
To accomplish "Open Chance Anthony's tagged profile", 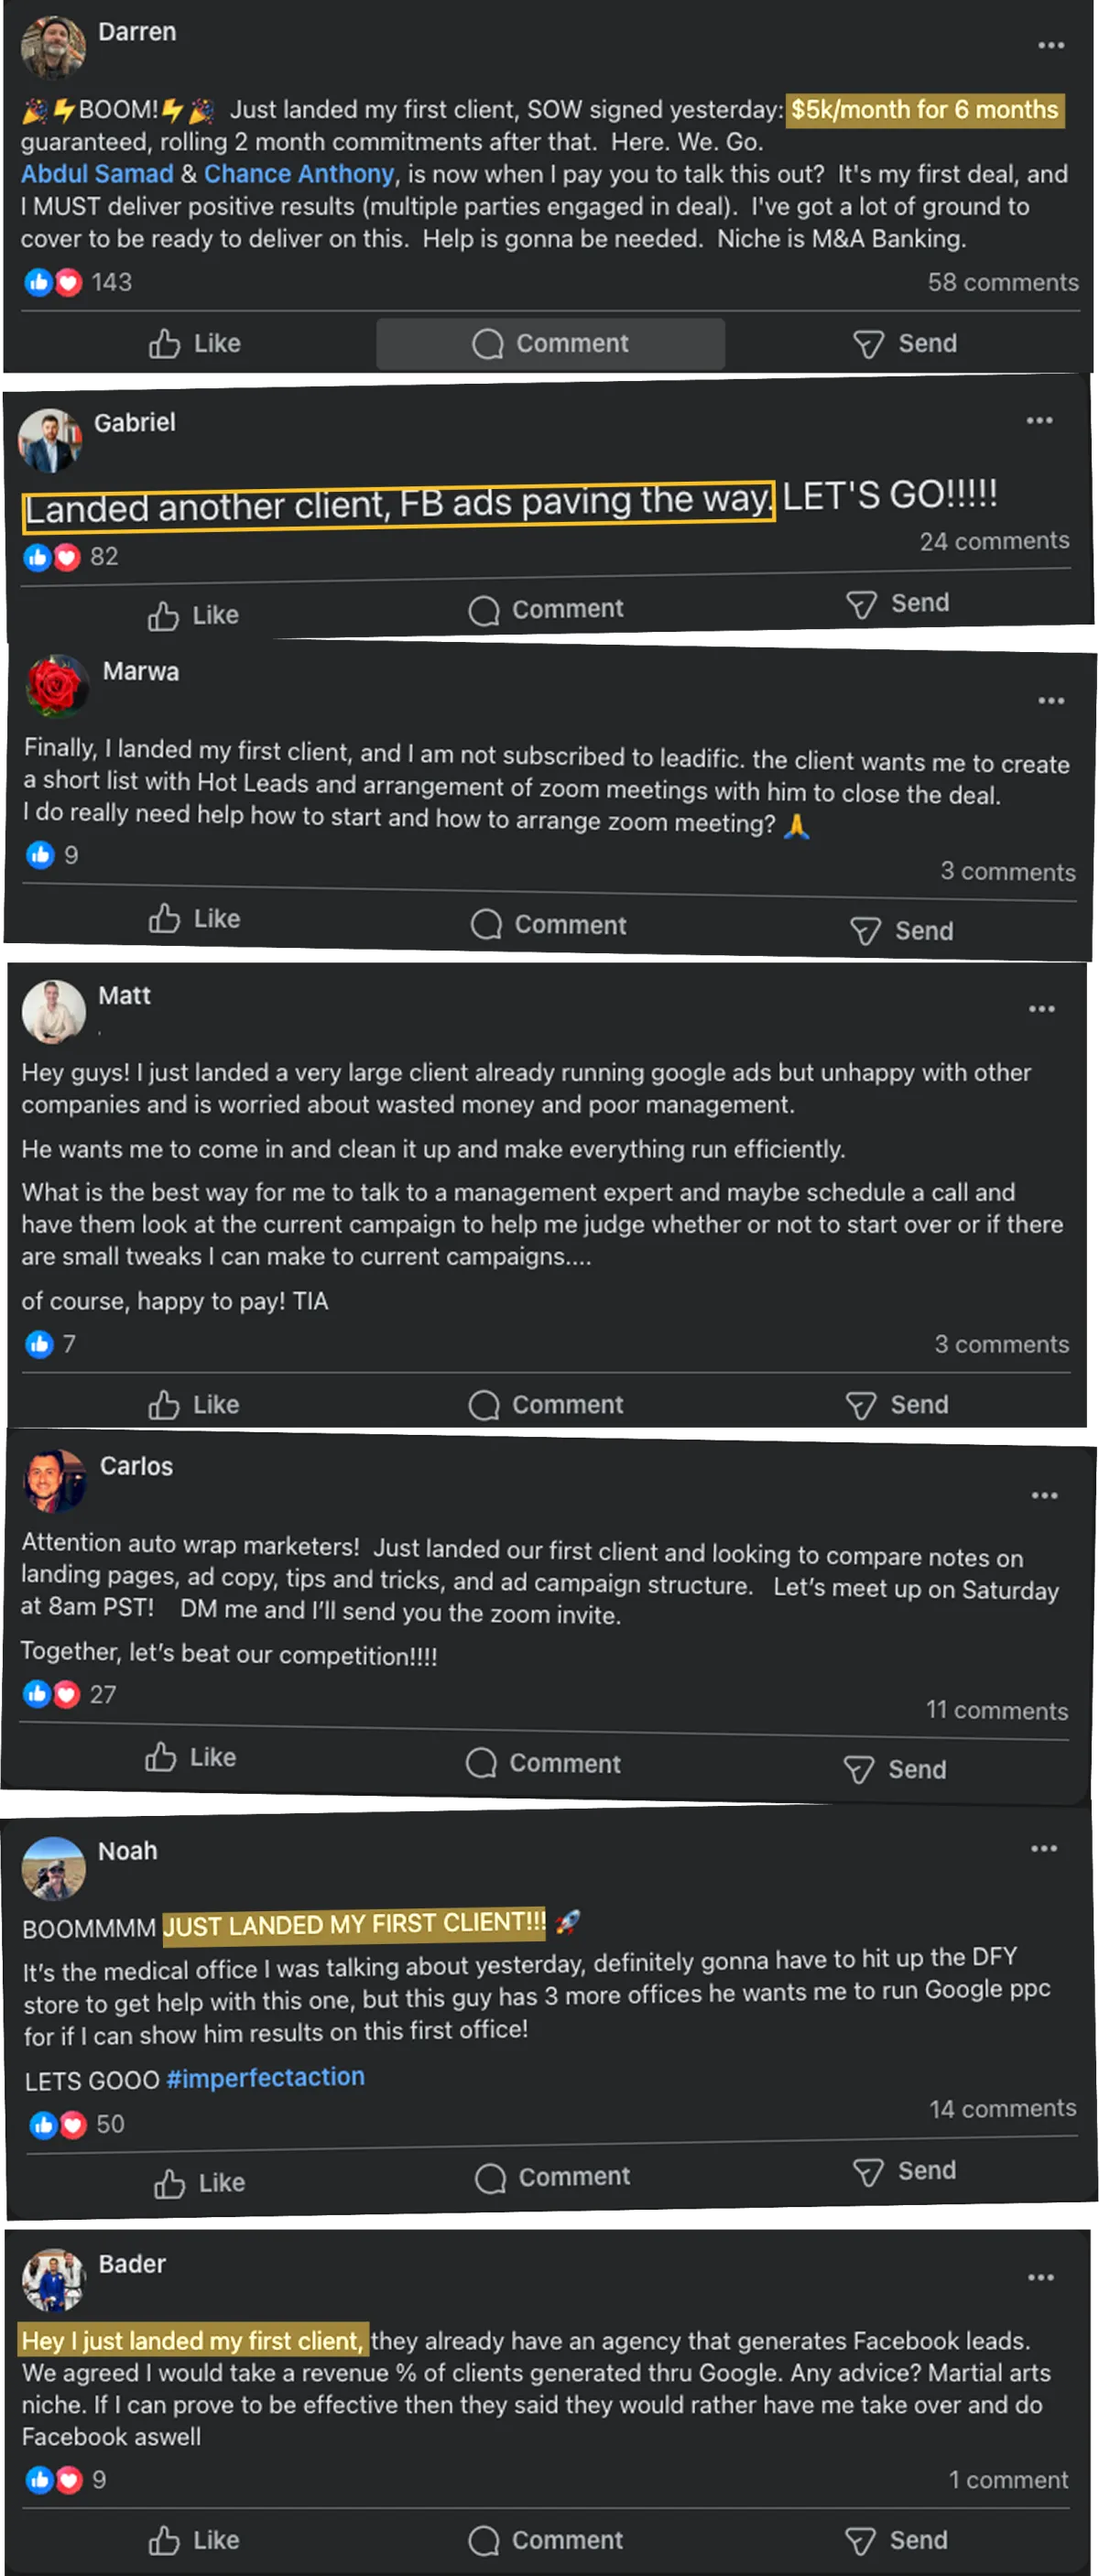I will tap(299, 174).
